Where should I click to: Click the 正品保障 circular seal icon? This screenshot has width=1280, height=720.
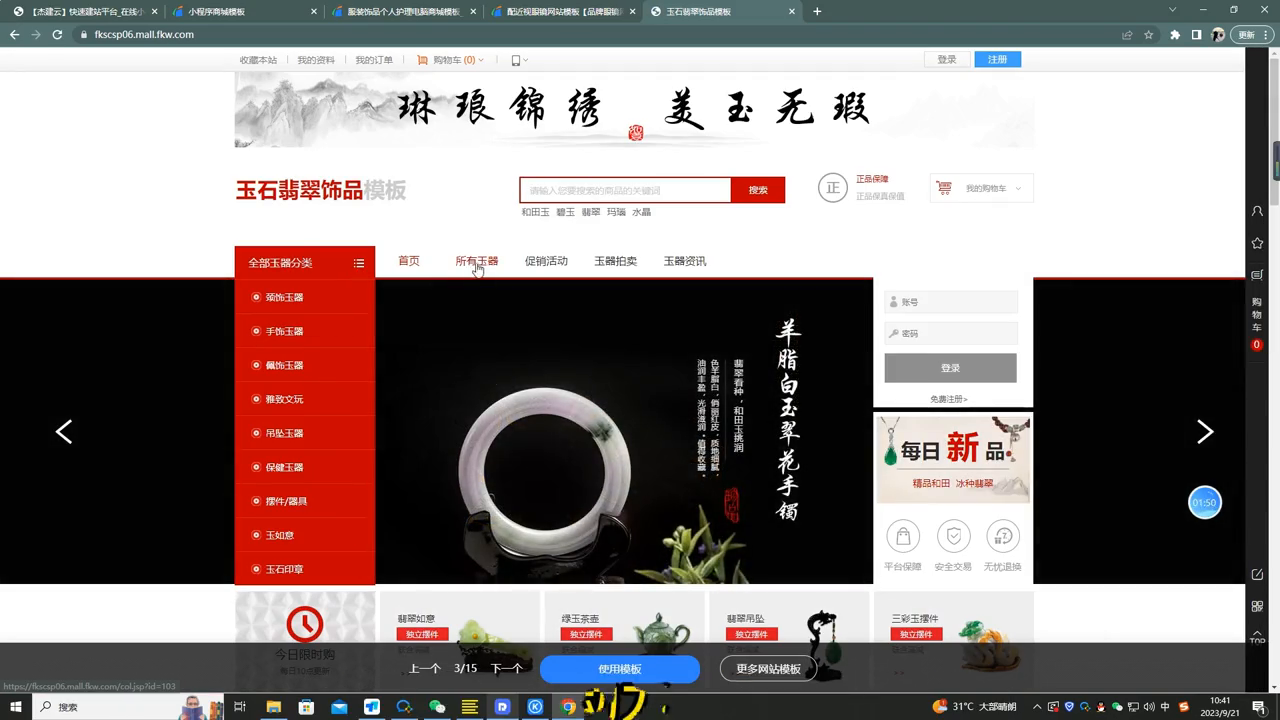tap(833, 188)
